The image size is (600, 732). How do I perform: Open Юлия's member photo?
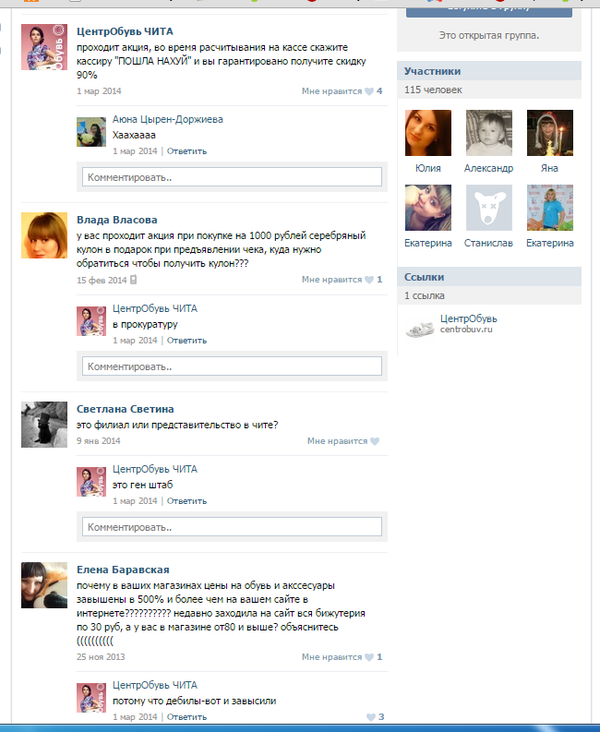[x=428, y=133]
